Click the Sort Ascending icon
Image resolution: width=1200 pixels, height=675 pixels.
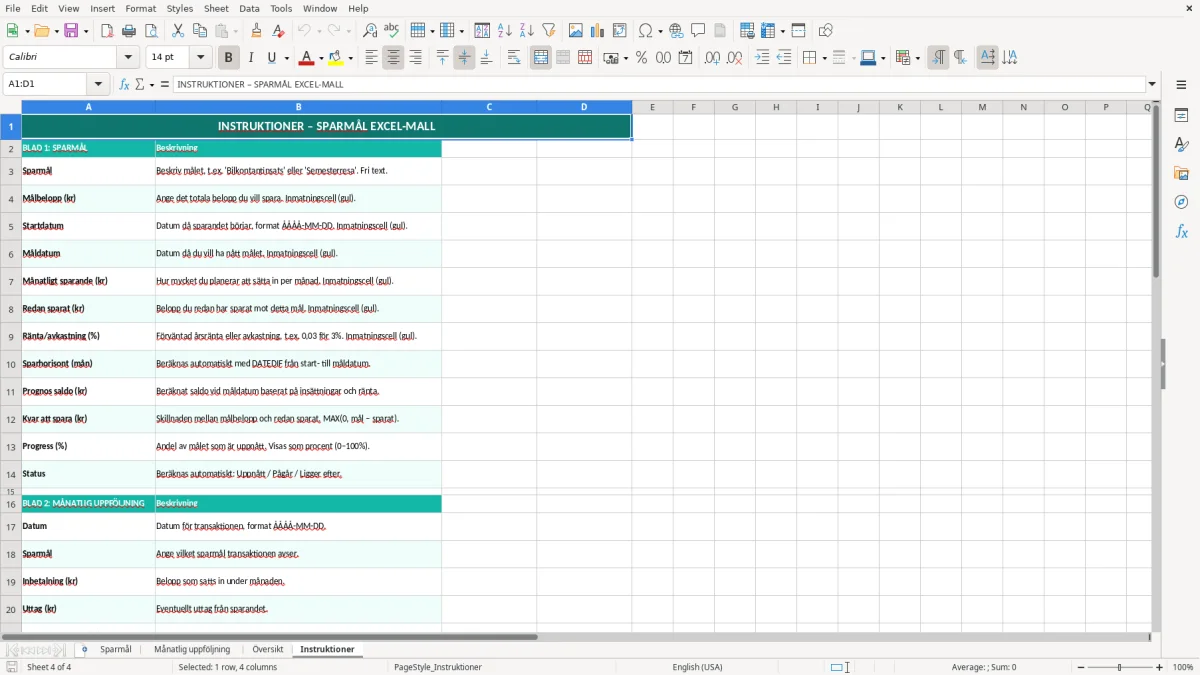tap(505, 31)
